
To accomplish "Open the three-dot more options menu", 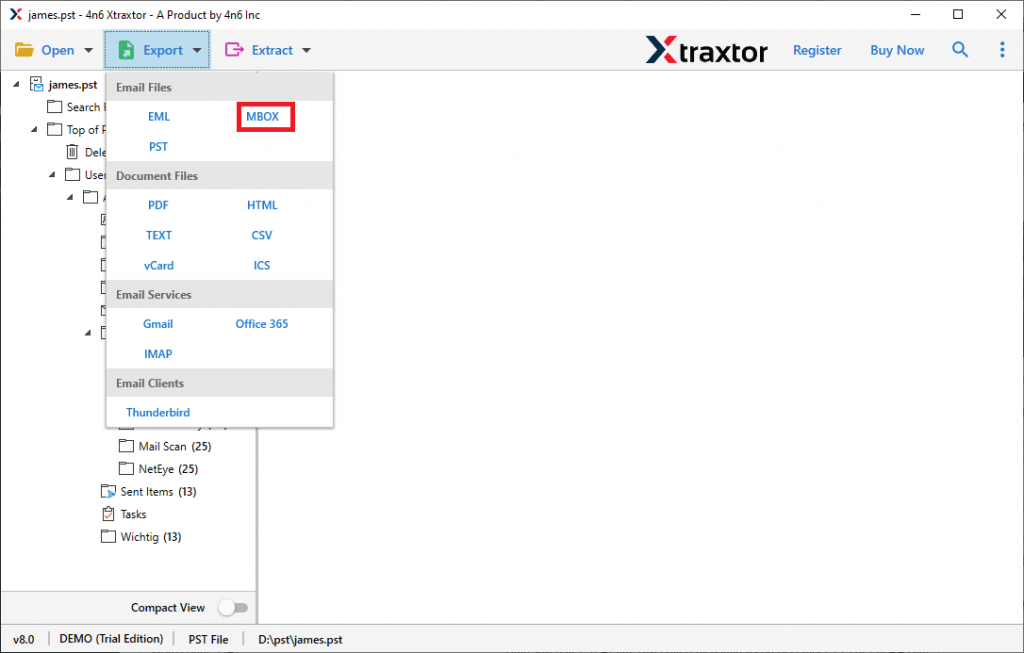I will tap(1002, 50).
